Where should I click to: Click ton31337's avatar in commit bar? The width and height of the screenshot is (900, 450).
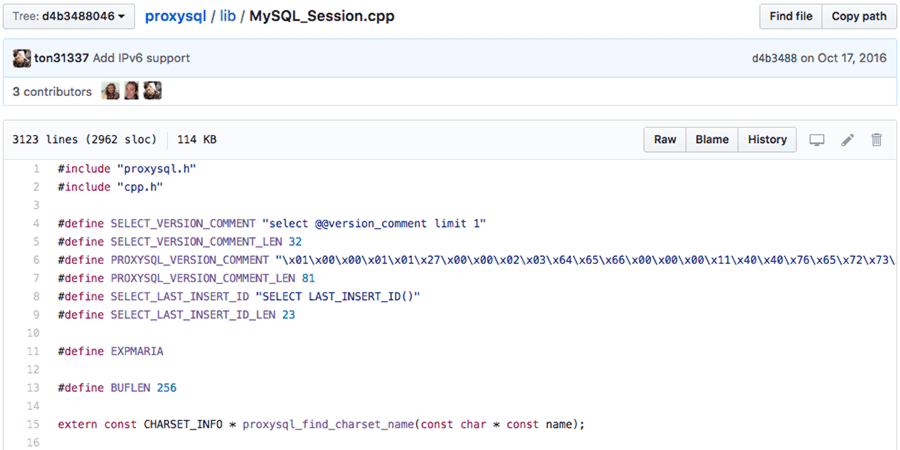coord(21,58)
